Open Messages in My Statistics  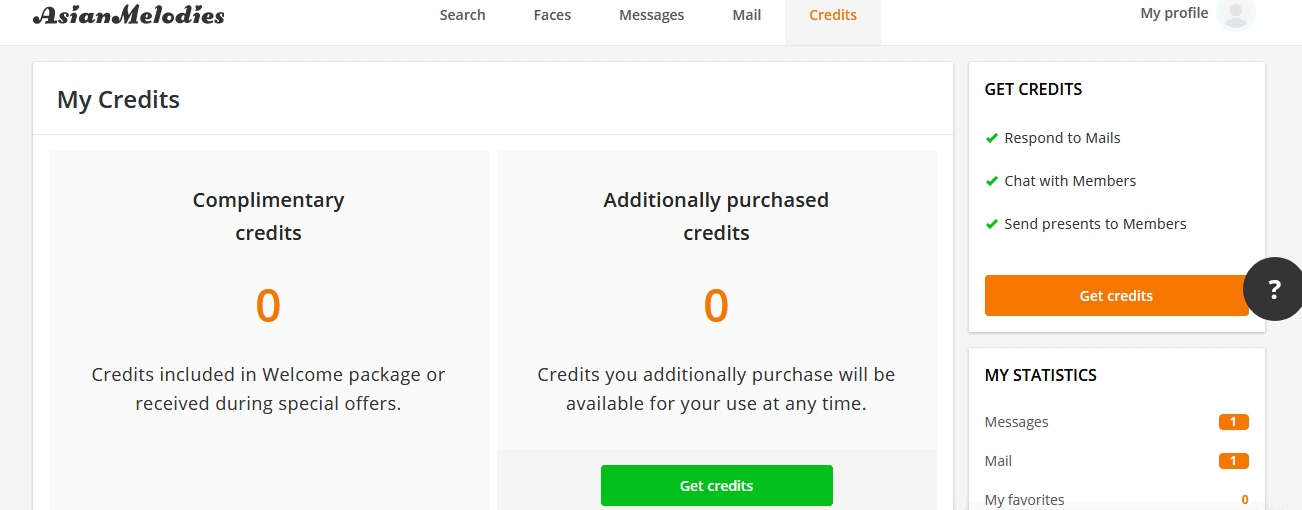click(1017, 422)
